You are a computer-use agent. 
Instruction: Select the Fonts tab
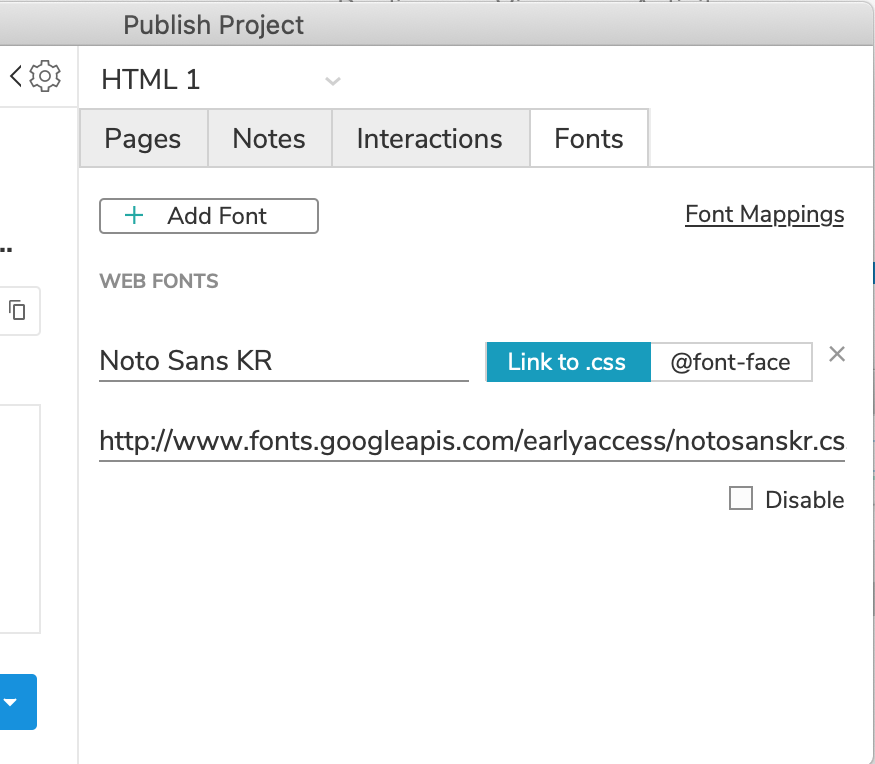tap(588, 138)
